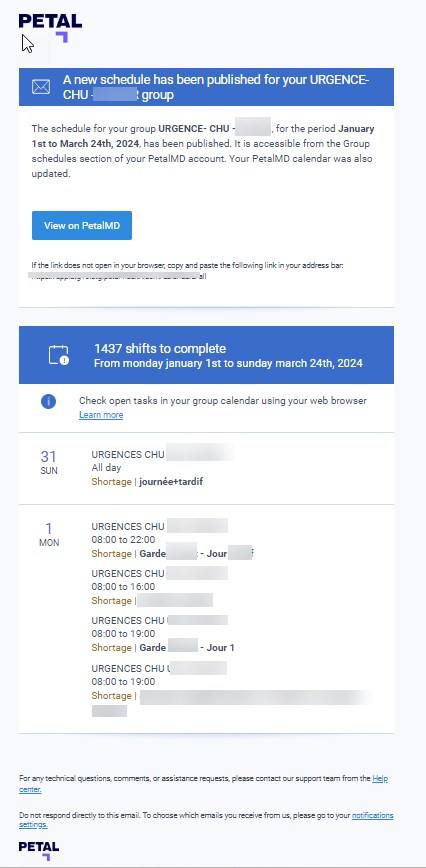Viewport: 426px width, 868px height.
Task: Click the journée+tardif shortage entry
Action: (x=147, y=482)
